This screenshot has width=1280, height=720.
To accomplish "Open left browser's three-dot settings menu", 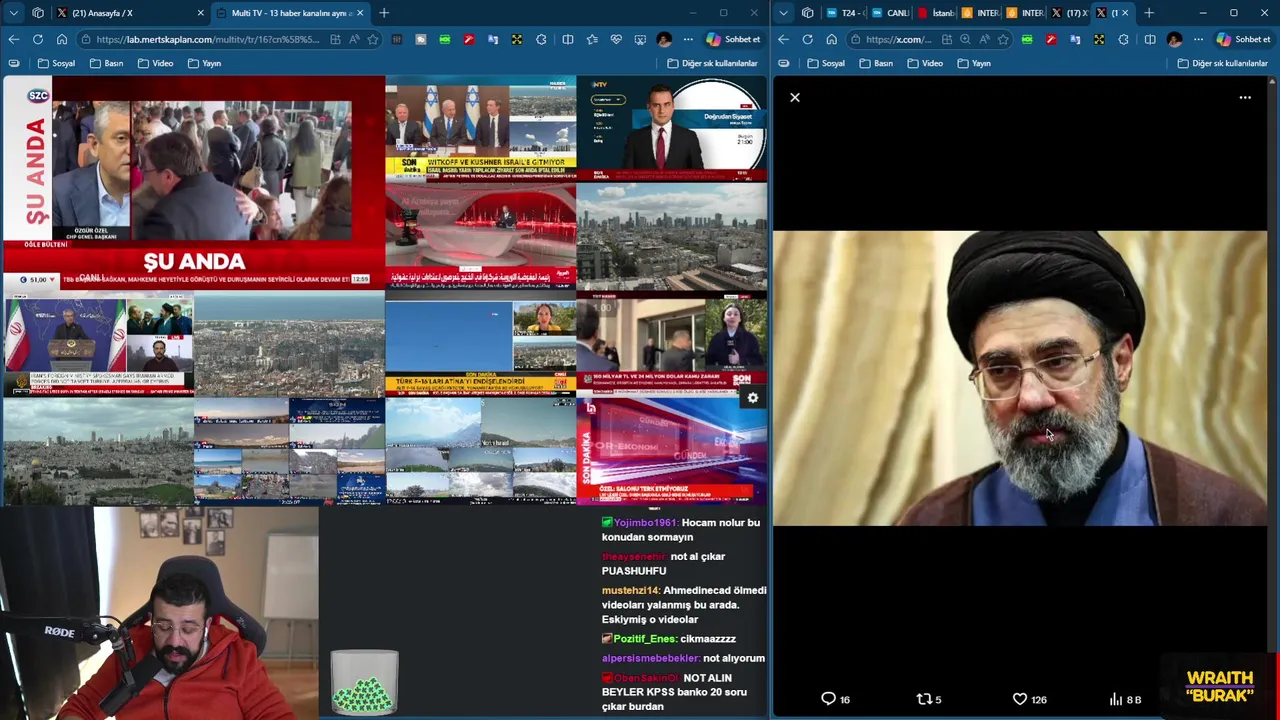I will 688,39.
